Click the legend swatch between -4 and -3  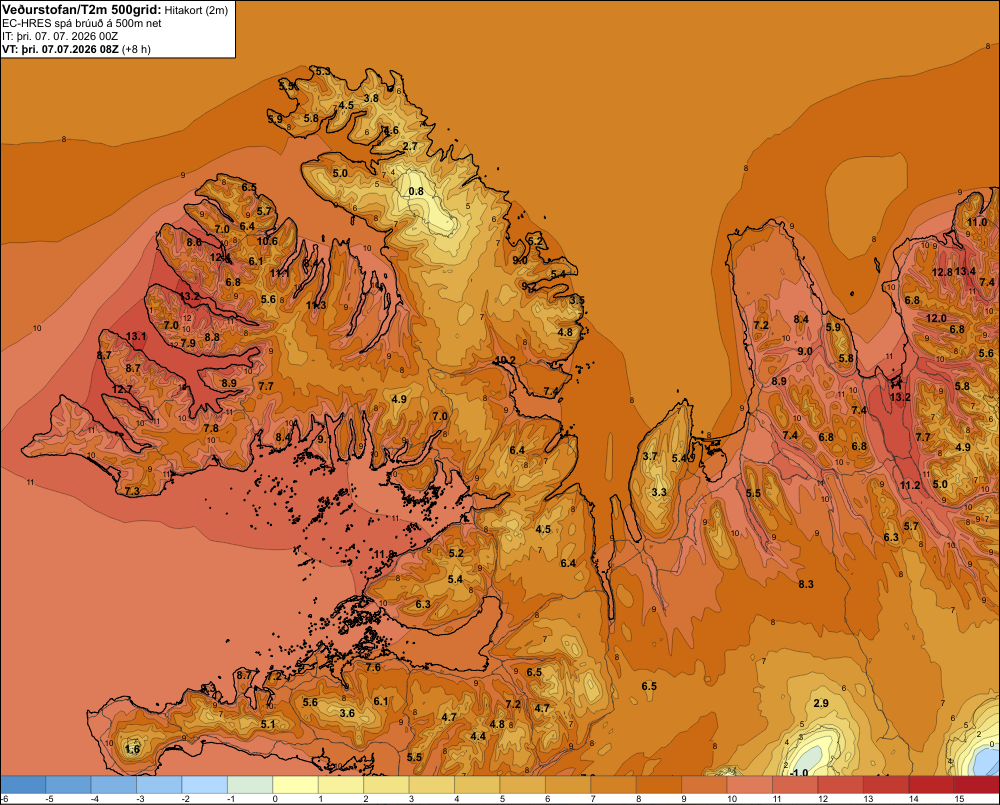tap(114, 785)
